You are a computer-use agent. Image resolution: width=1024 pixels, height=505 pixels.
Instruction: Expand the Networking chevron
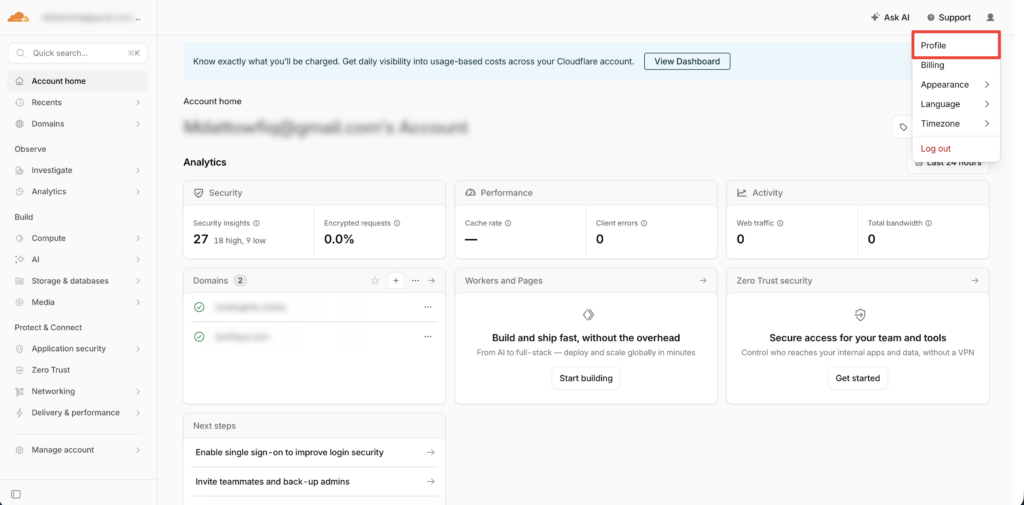point(138,391)
